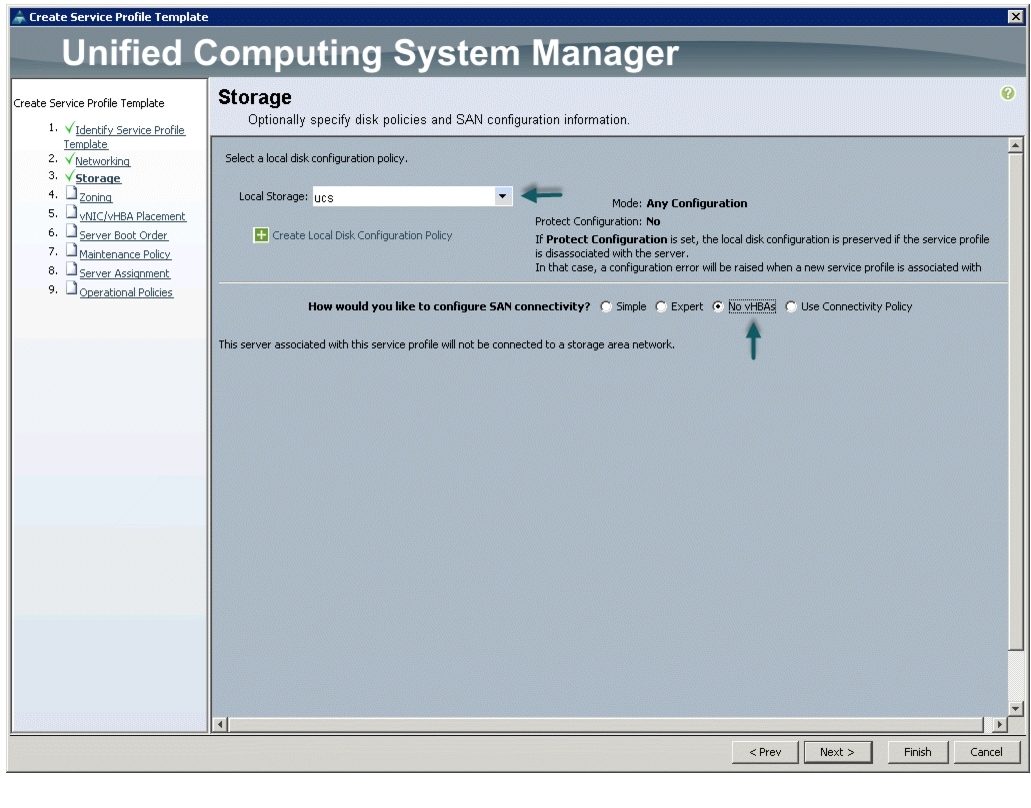Click the horizontal scrollbar right arrow
Image resolution: width=1031 pixels, height=808 pixels.
coord(999,725)
